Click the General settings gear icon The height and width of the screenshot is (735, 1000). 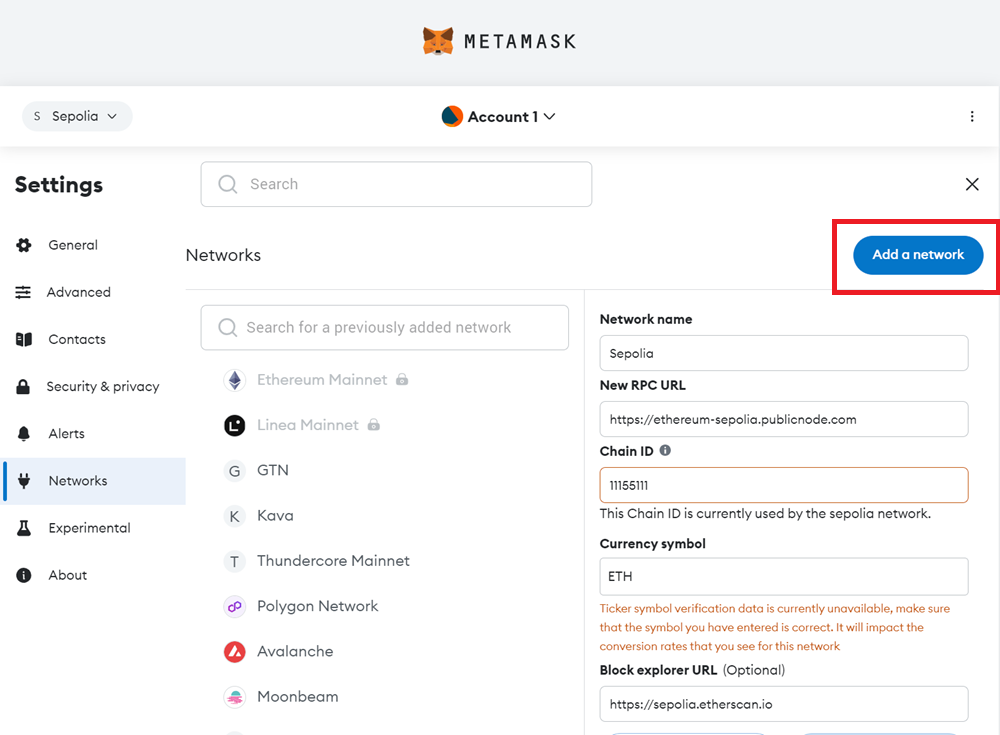pyautogui.click(x=24, y=245)
